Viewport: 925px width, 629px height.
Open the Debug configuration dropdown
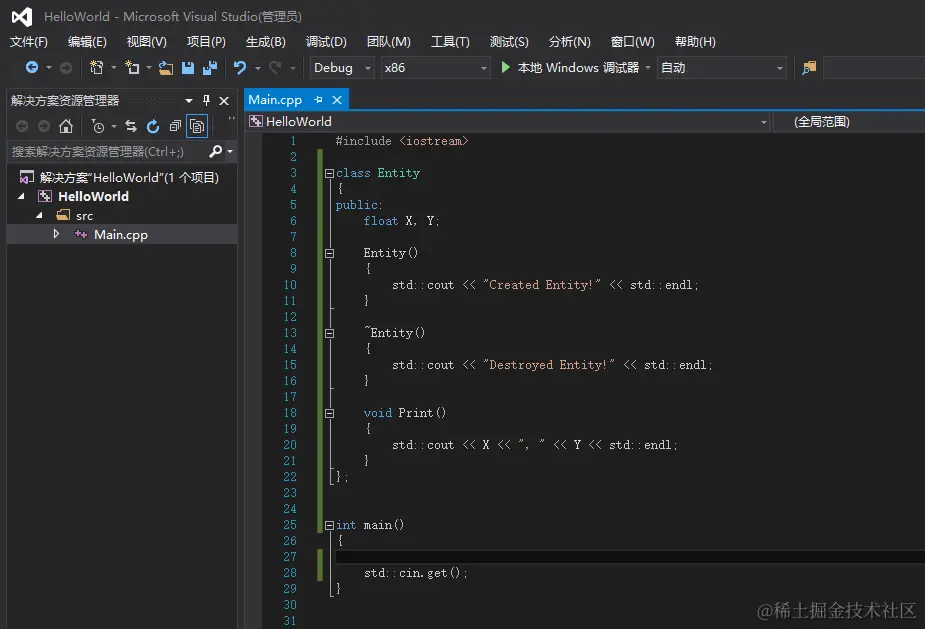tap(341, 68)
